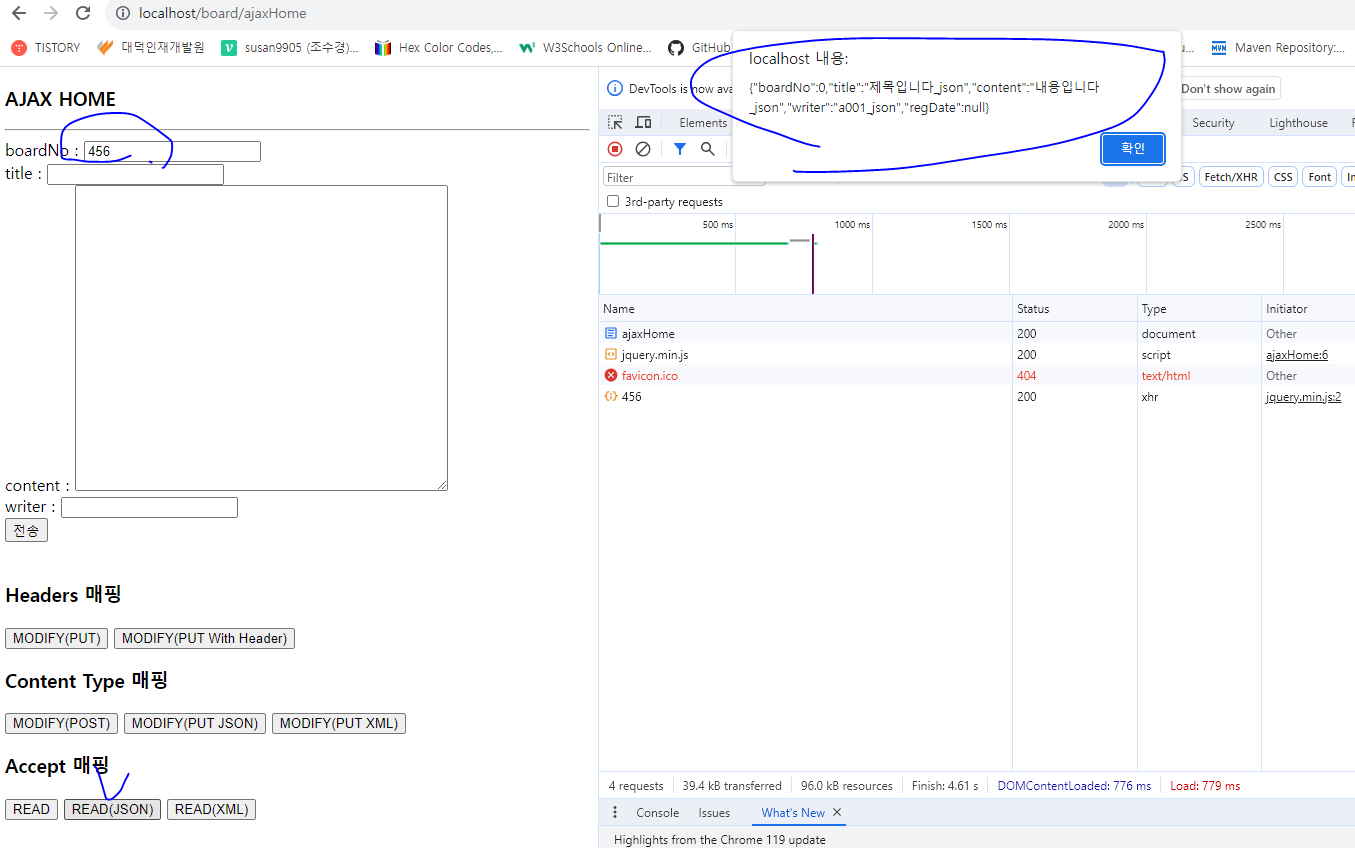The image size is (1355, 848).
Task: Open the Issues drawer tab
Action: click(x=714, y=813)
